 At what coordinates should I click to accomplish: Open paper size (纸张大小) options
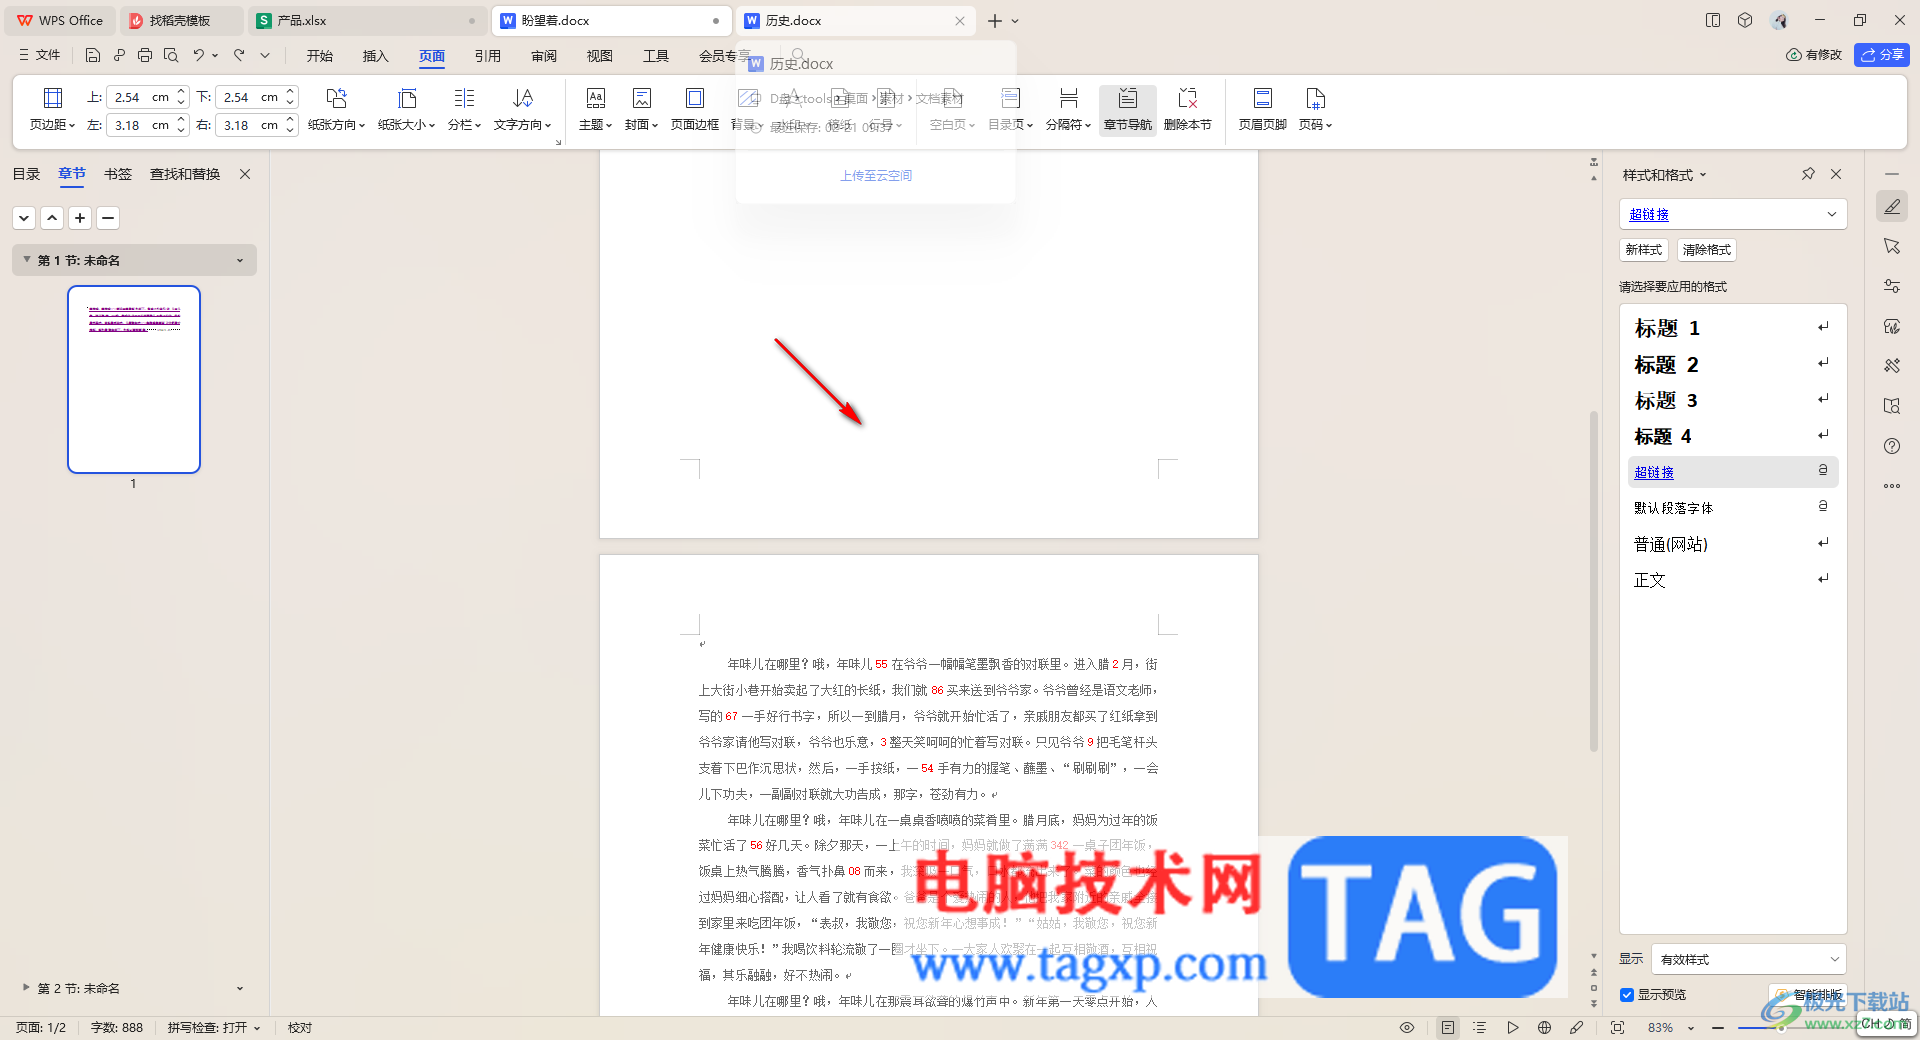[406, 109]
